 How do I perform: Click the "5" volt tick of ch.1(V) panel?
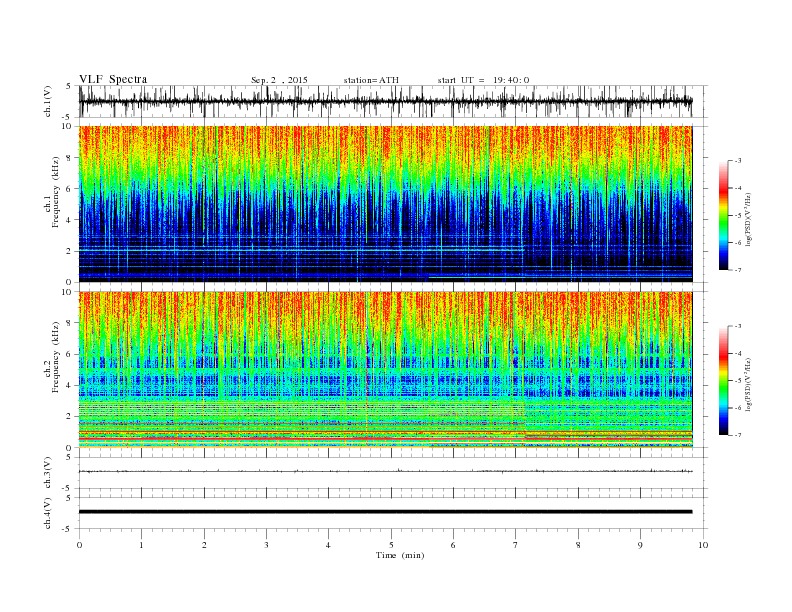coord(69,86)
